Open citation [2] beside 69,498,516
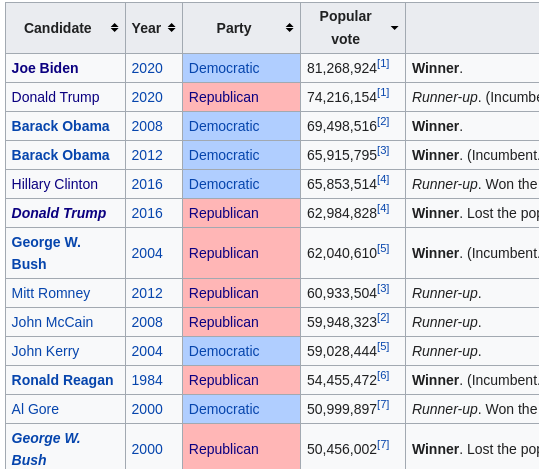The height and width of the screenshot is (469, 539). click(x=383, y=122)
